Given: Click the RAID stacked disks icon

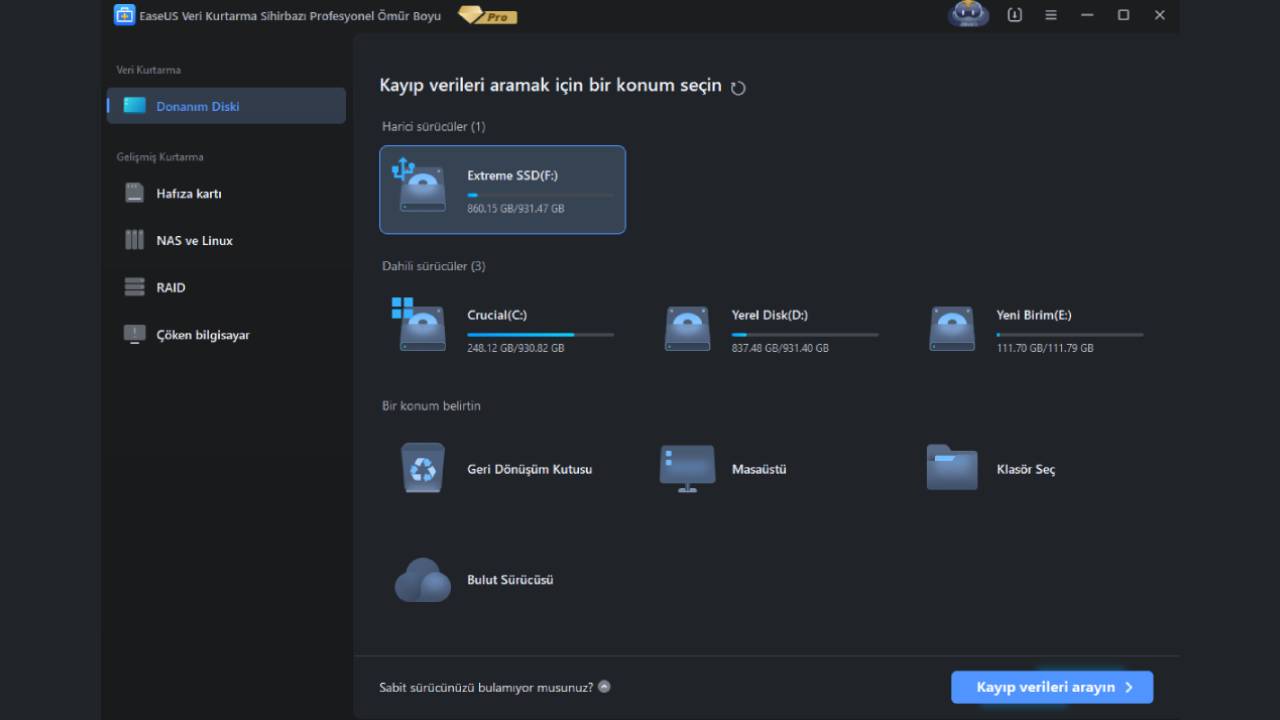Looking at the screenshot, I should tap(135, 287).
